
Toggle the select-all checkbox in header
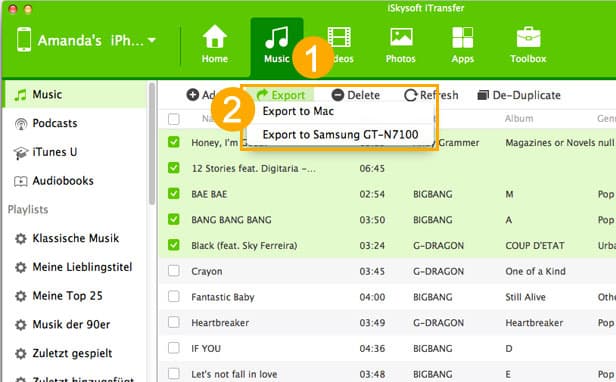tap(174, 119)
